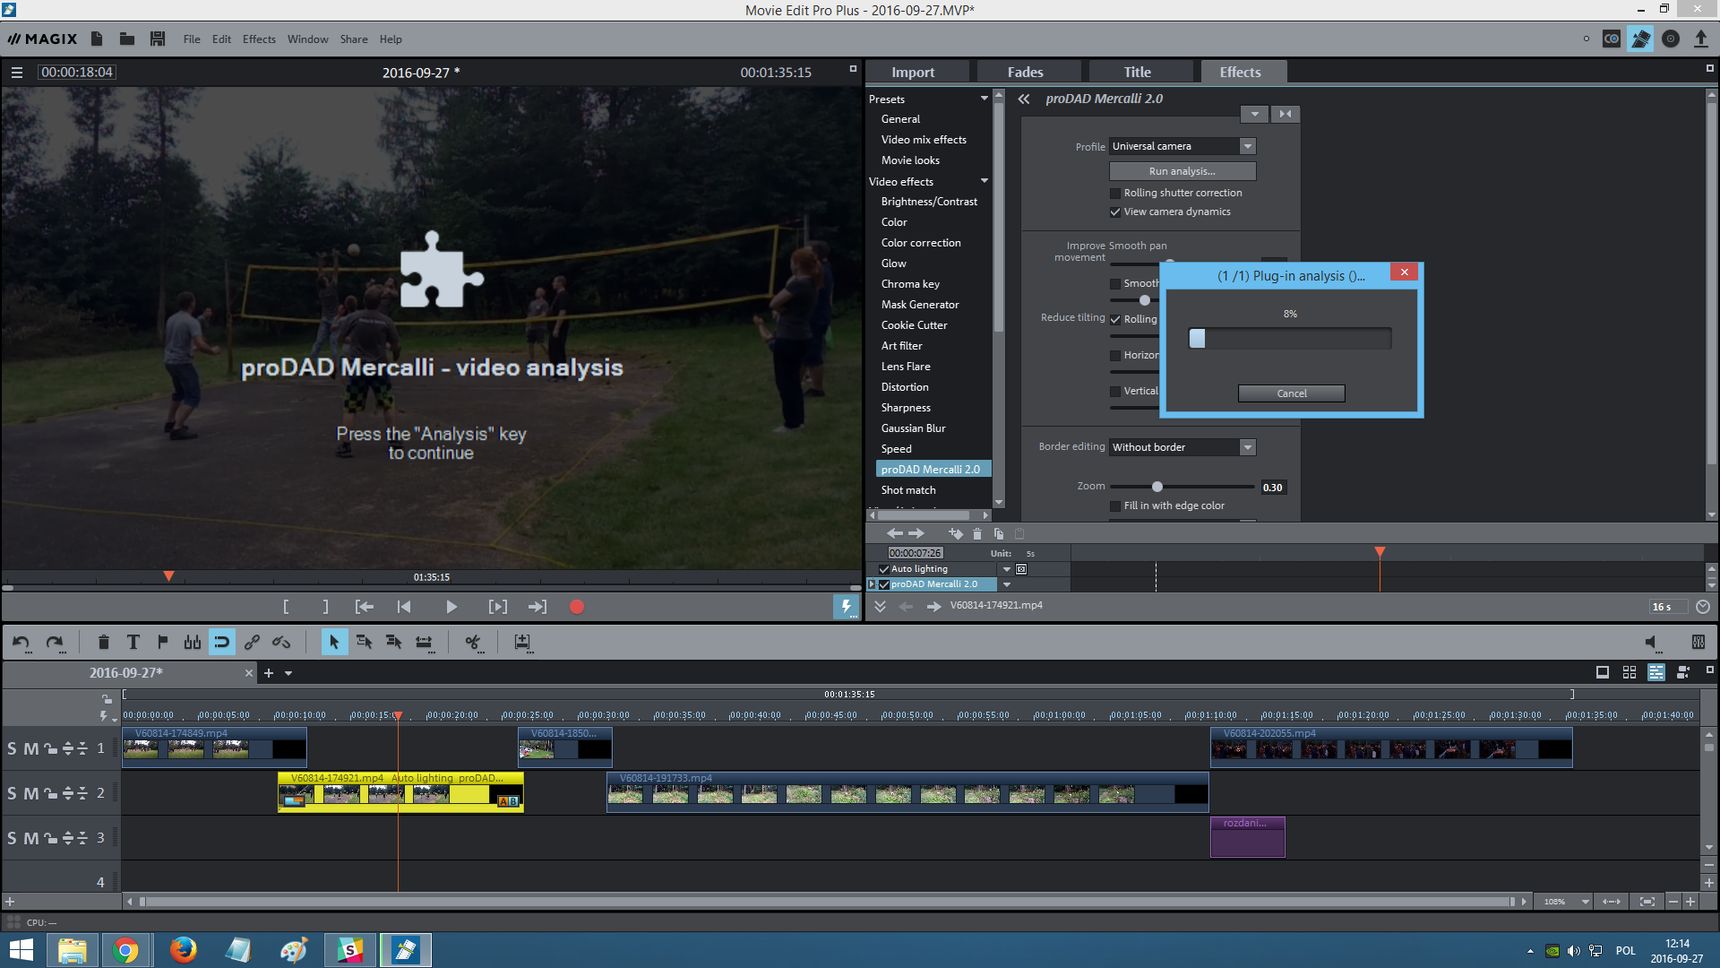The width and height of the screenshot is (1720, 968).
Task: Click the Save project disk icon
Action: [x=157, y=39]
